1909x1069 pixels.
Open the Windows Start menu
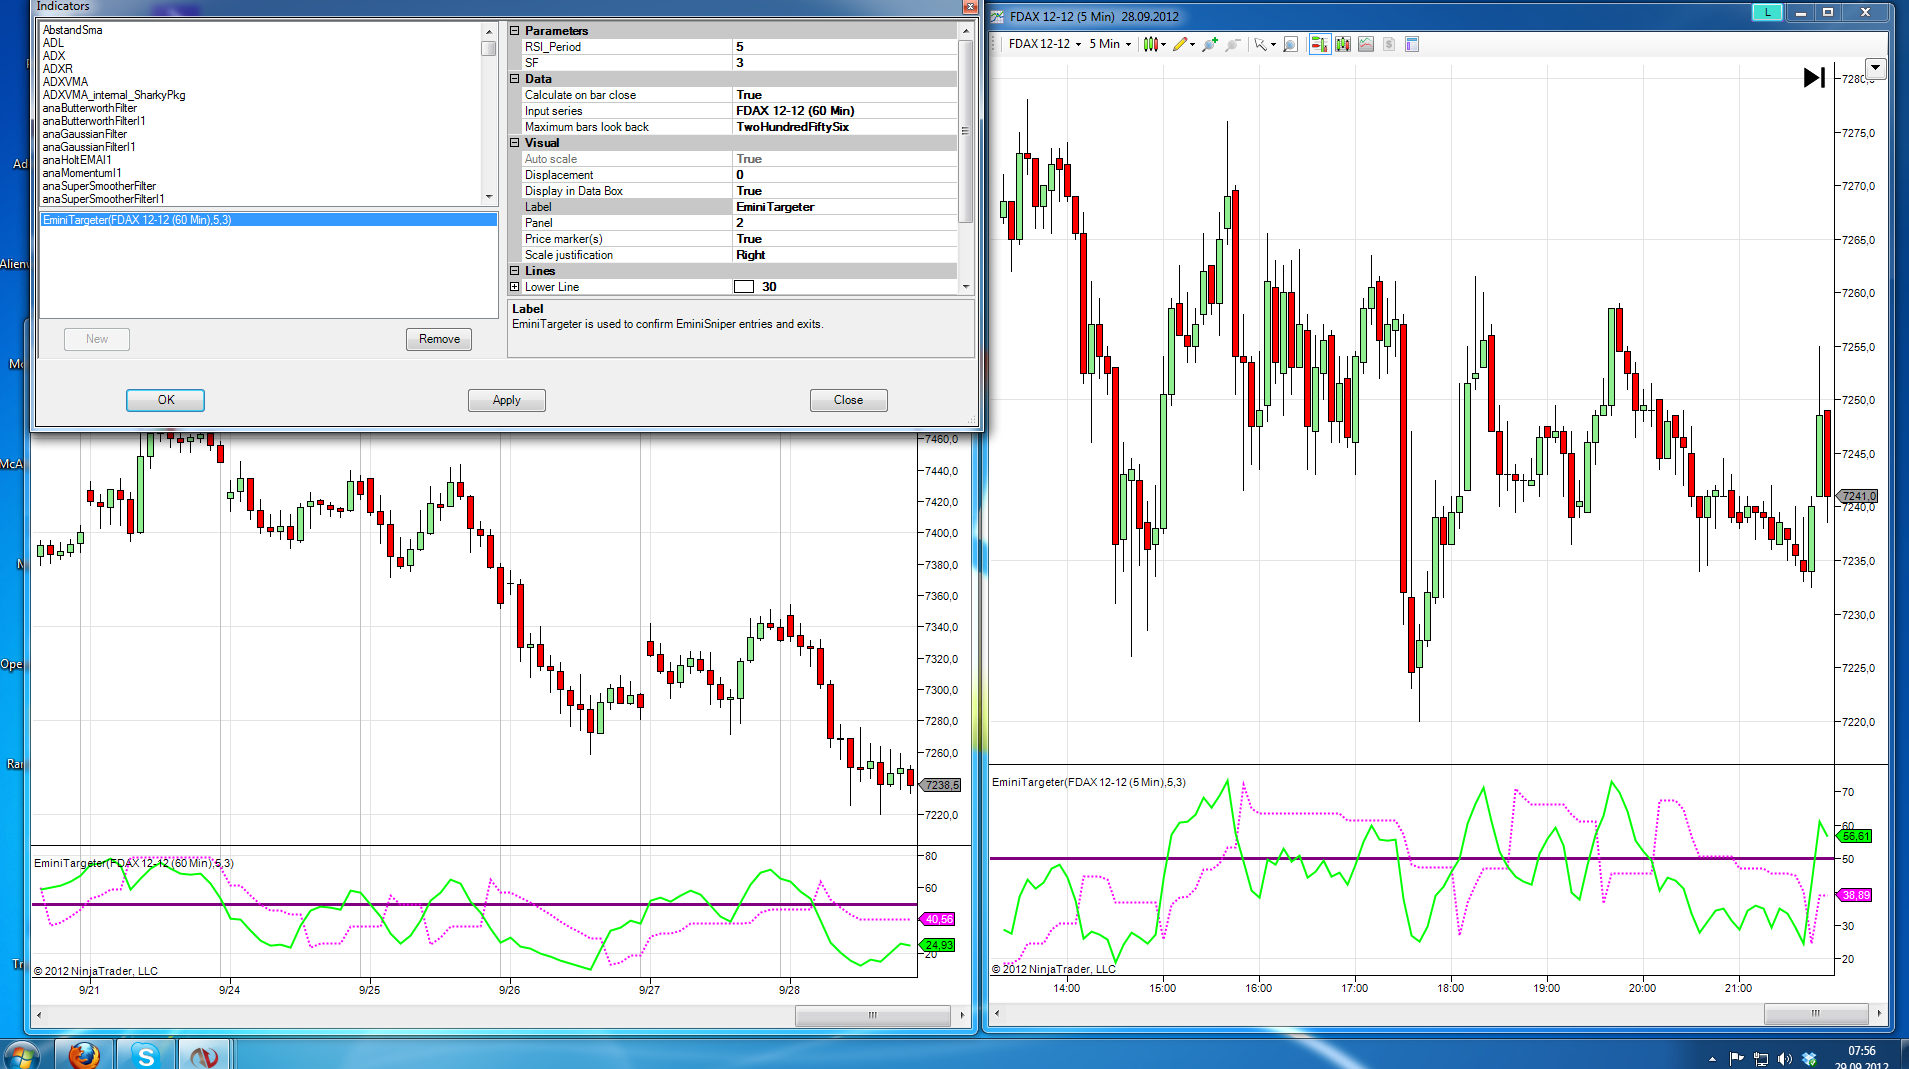[20, 1055]
